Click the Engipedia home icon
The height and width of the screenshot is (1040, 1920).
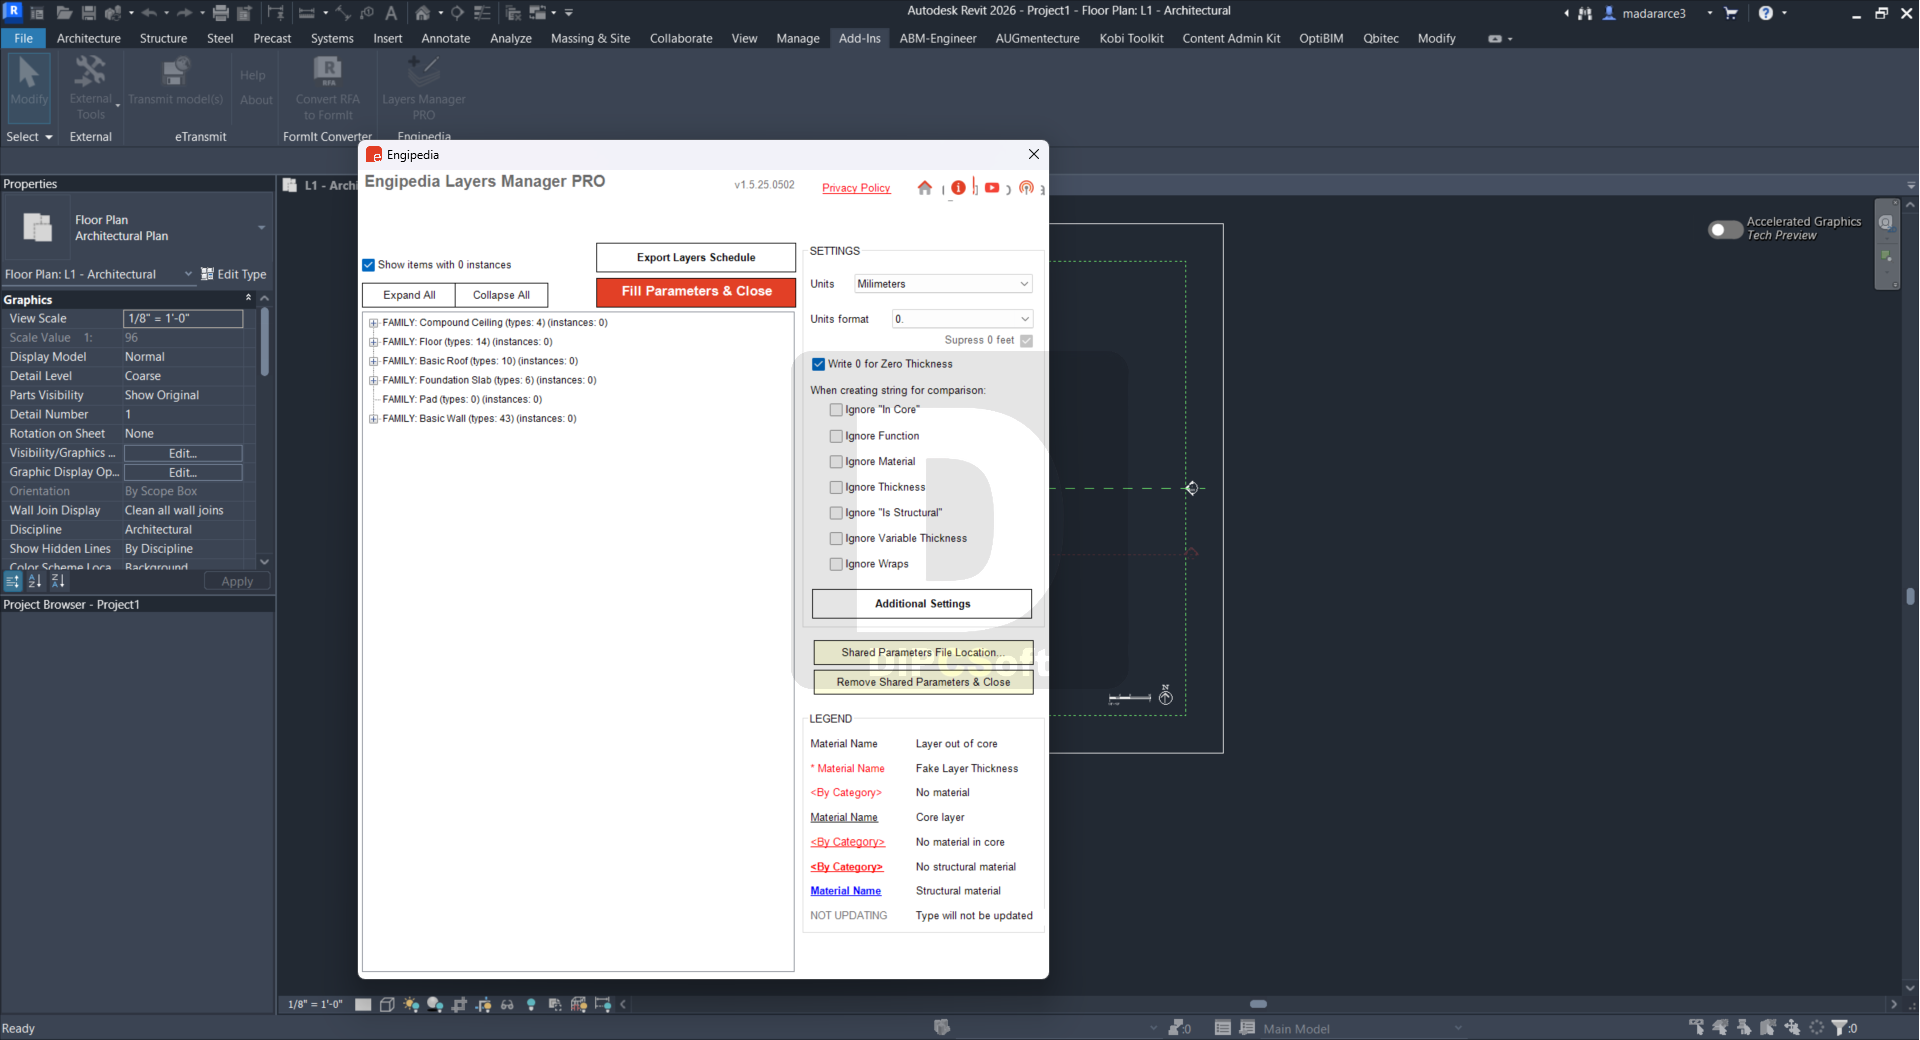(925, 187)
